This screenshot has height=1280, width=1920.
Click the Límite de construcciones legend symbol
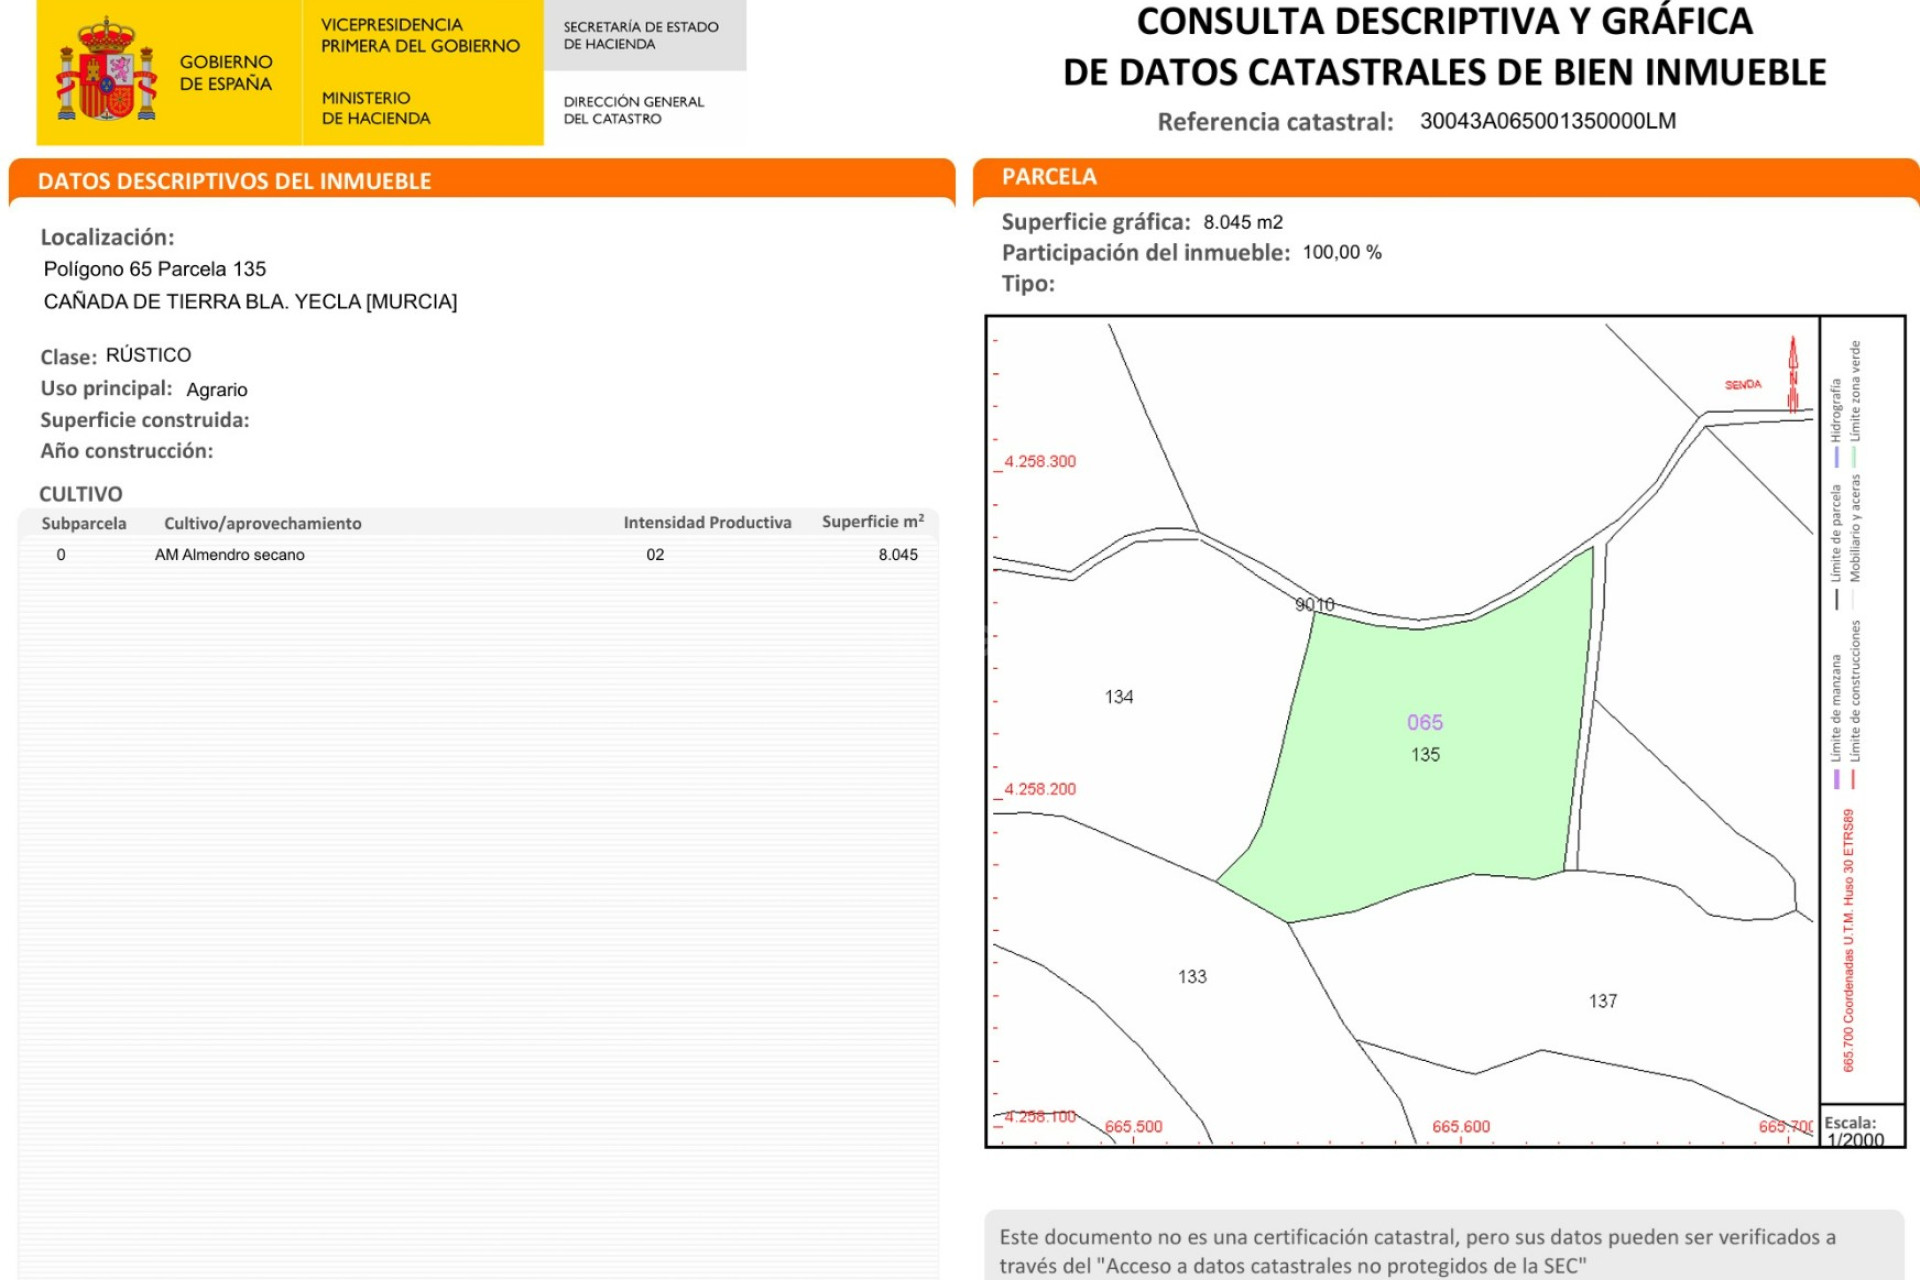pos(1852,780)
